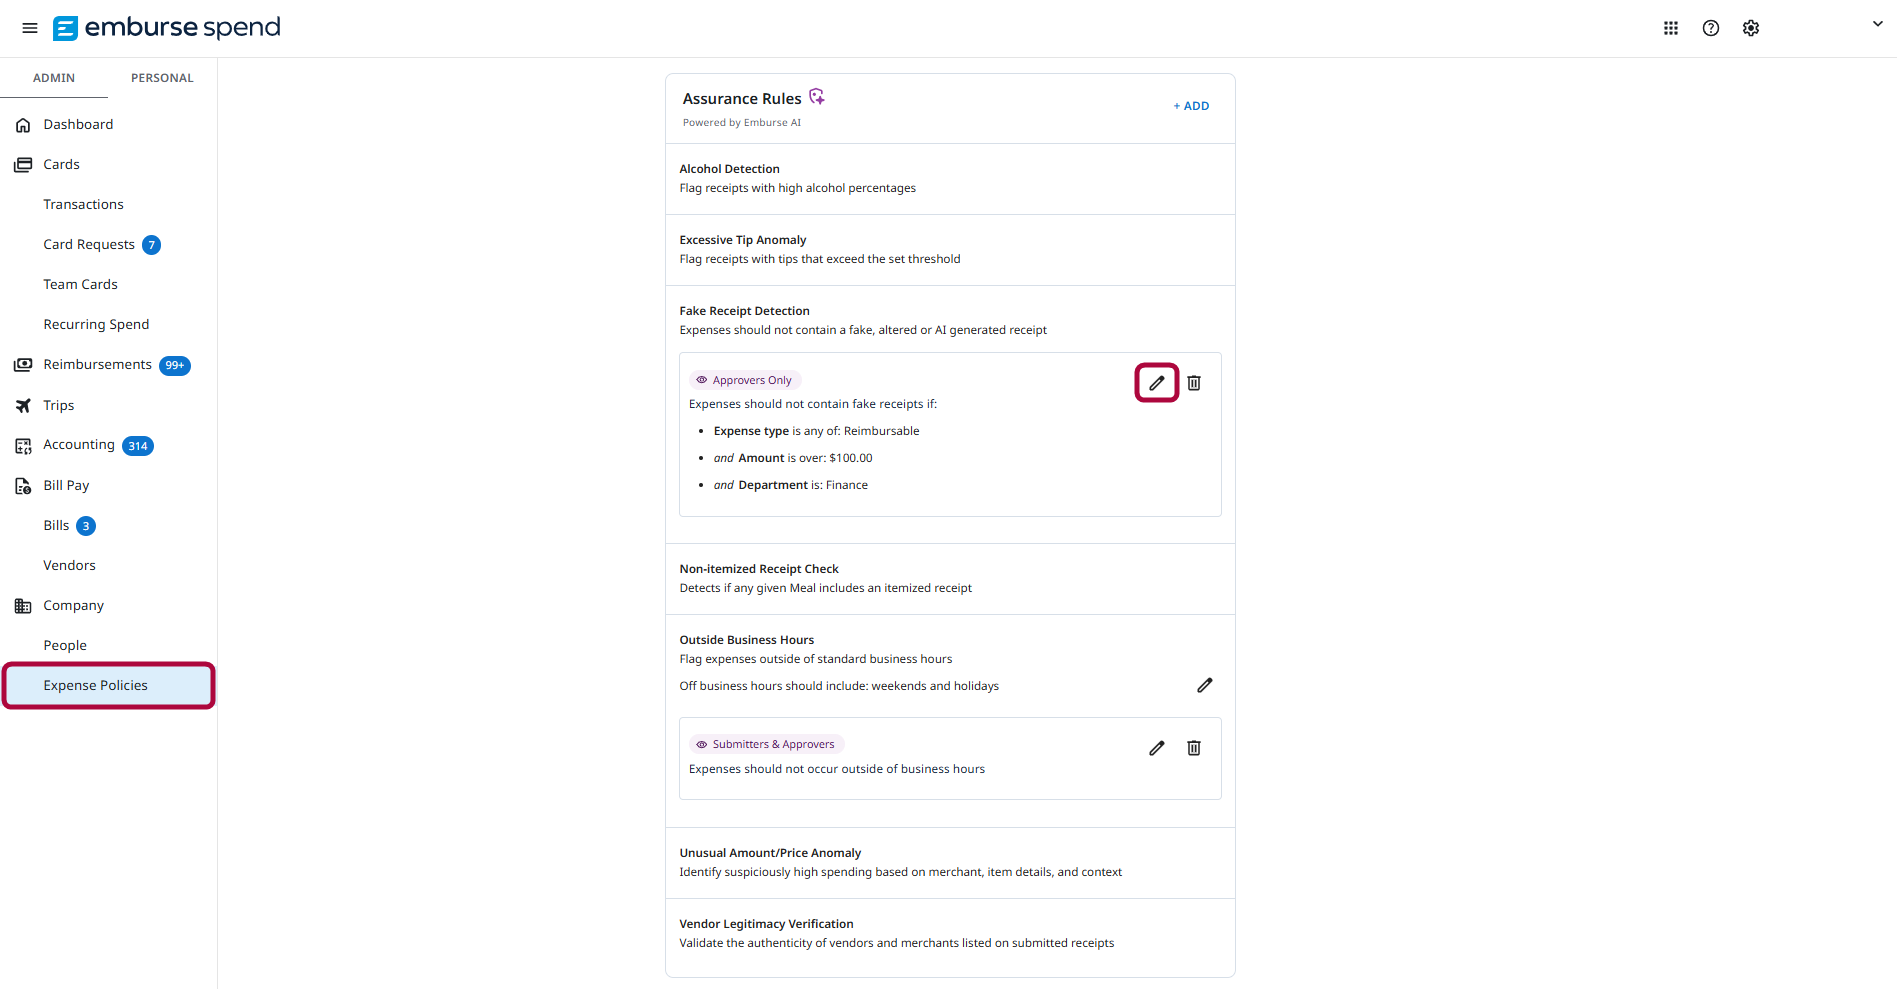Delete the Outside Business Hours rule

(x=1194, y=748)
